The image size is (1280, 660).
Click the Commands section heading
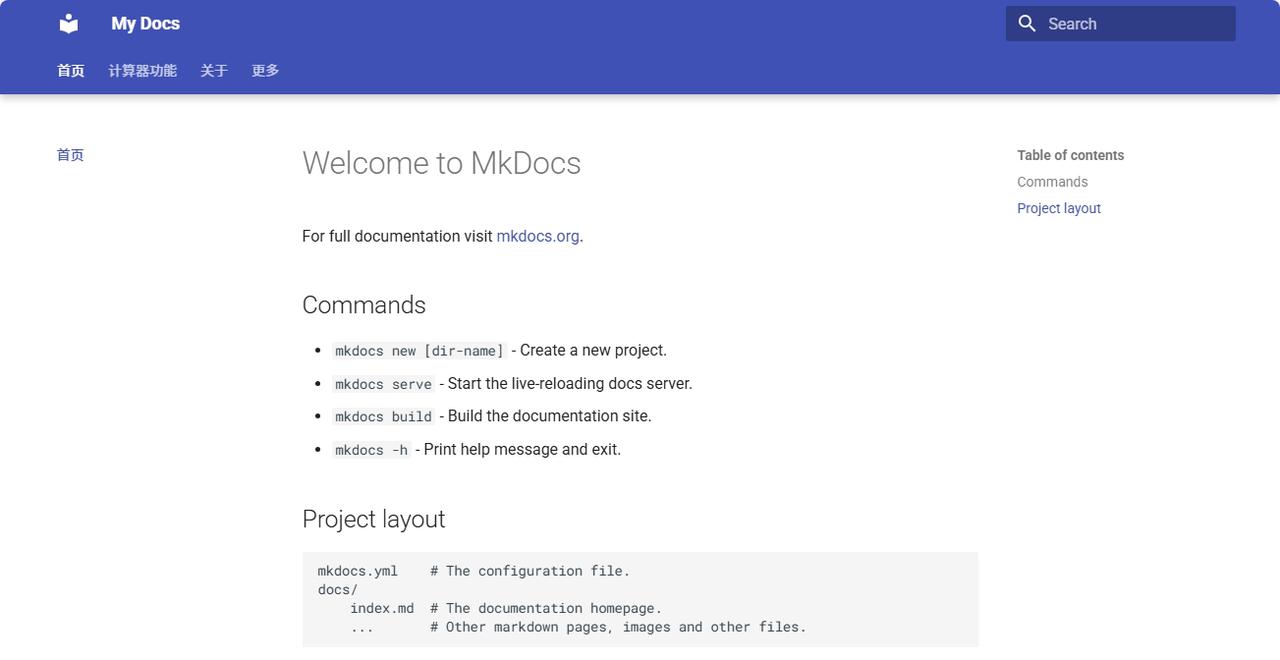pos(363,305)
